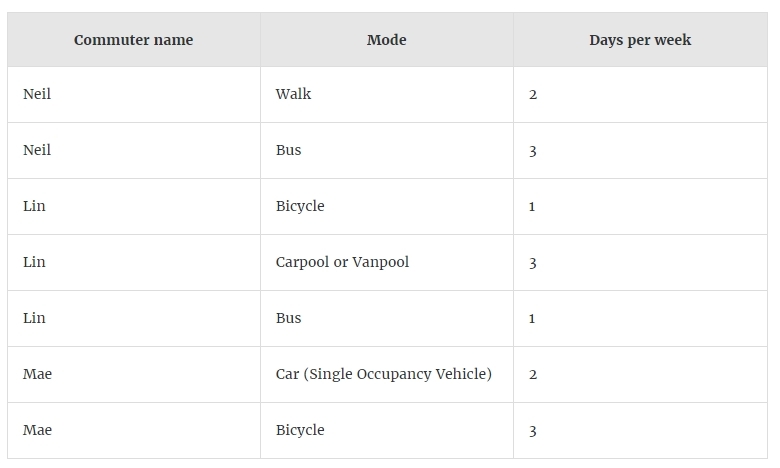Select the Walk mode cell
Viewport: 780px width, 468px height.
[387, 94]
